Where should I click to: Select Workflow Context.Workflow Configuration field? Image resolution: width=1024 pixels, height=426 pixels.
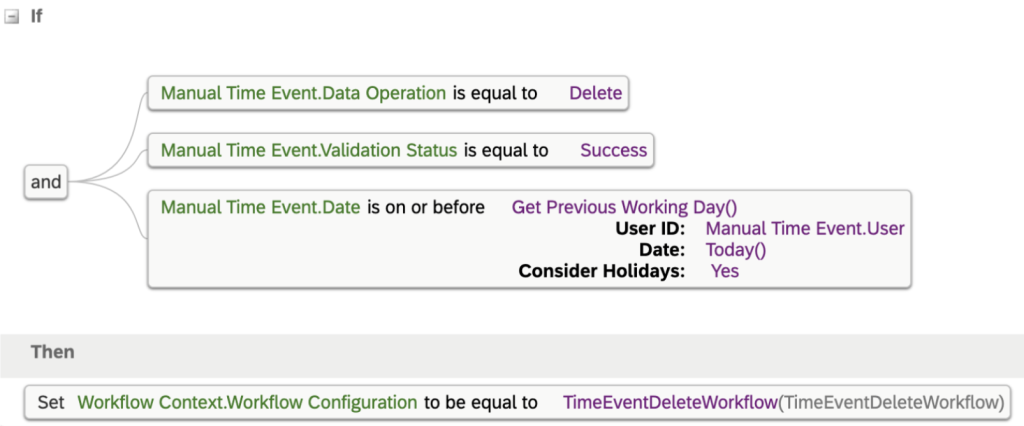click(247, 402)
